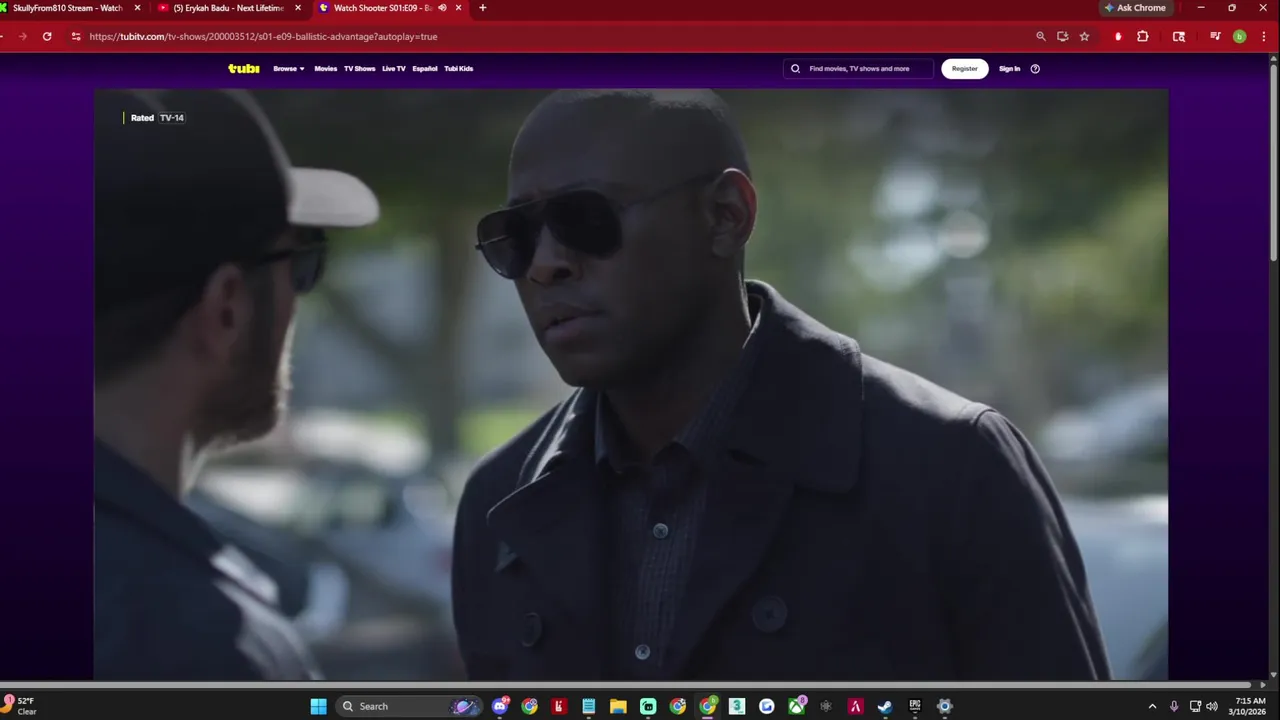Open the Movies section
Viewport: 1280px width, 720px height.
click(326, 69)
